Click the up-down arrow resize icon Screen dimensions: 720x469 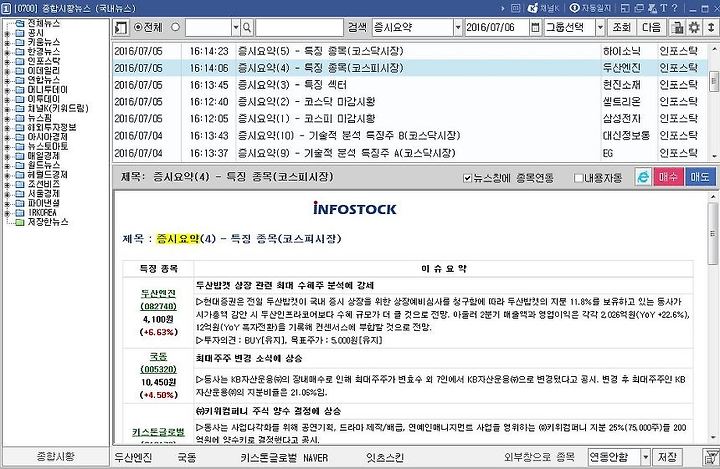tap(710, 28)
